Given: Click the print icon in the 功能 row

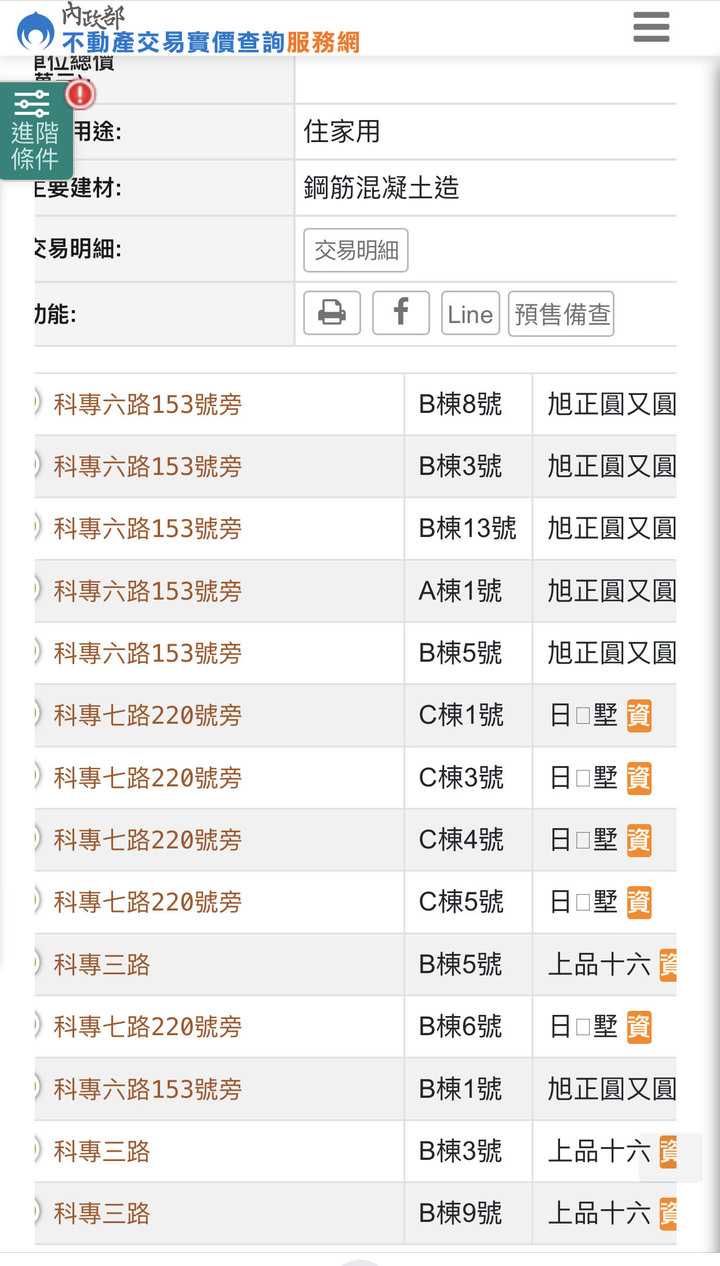Looking at the screenshot, I should [331, 313].
